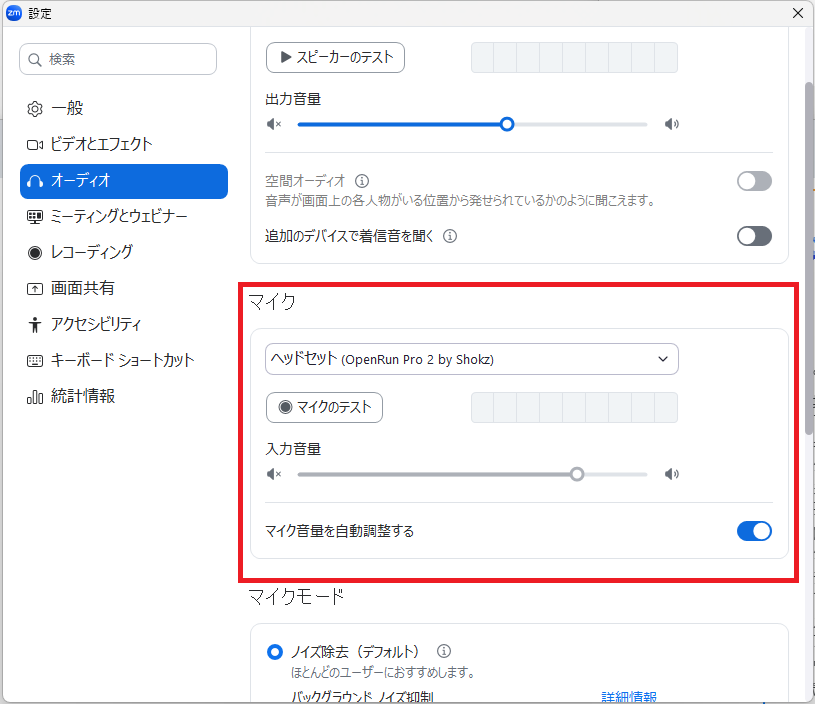This screenshot has height=704, width=815.
Task: Click the マイクのテスト button
Action: 324,408
